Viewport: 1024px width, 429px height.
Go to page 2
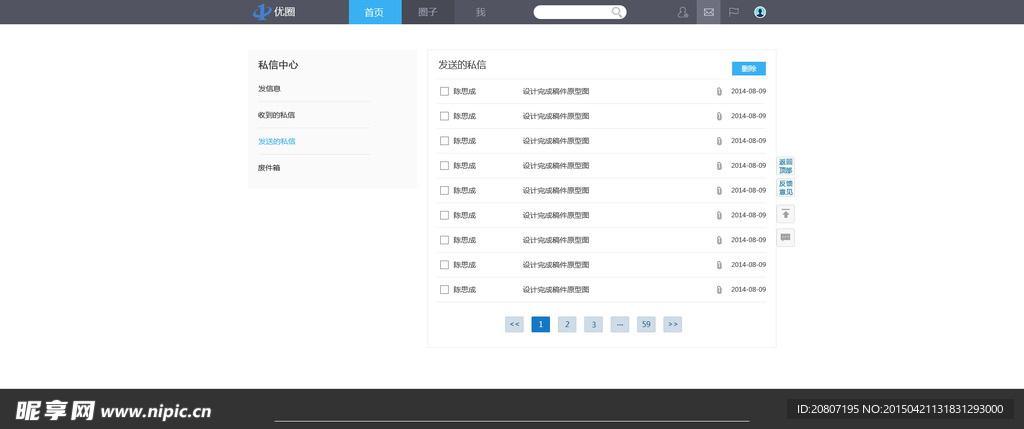pyautogui.click(x=567, y=325)
